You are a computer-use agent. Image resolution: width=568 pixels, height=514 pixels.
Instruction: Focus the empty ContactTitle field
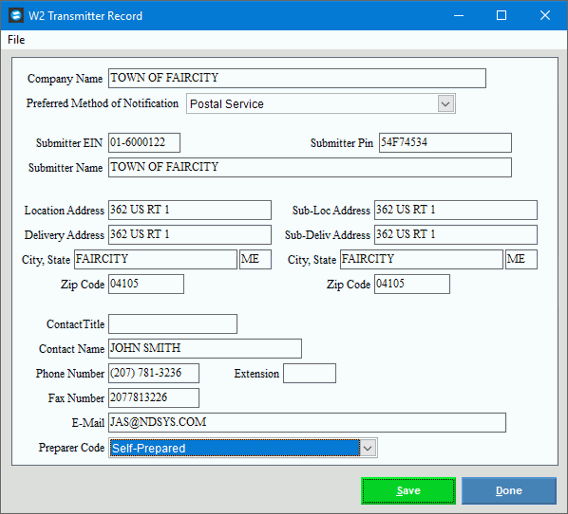click(173, 324)
